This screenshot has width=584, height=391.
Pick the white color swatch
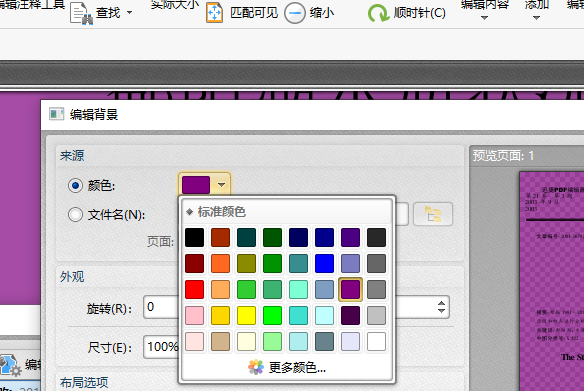376,341
